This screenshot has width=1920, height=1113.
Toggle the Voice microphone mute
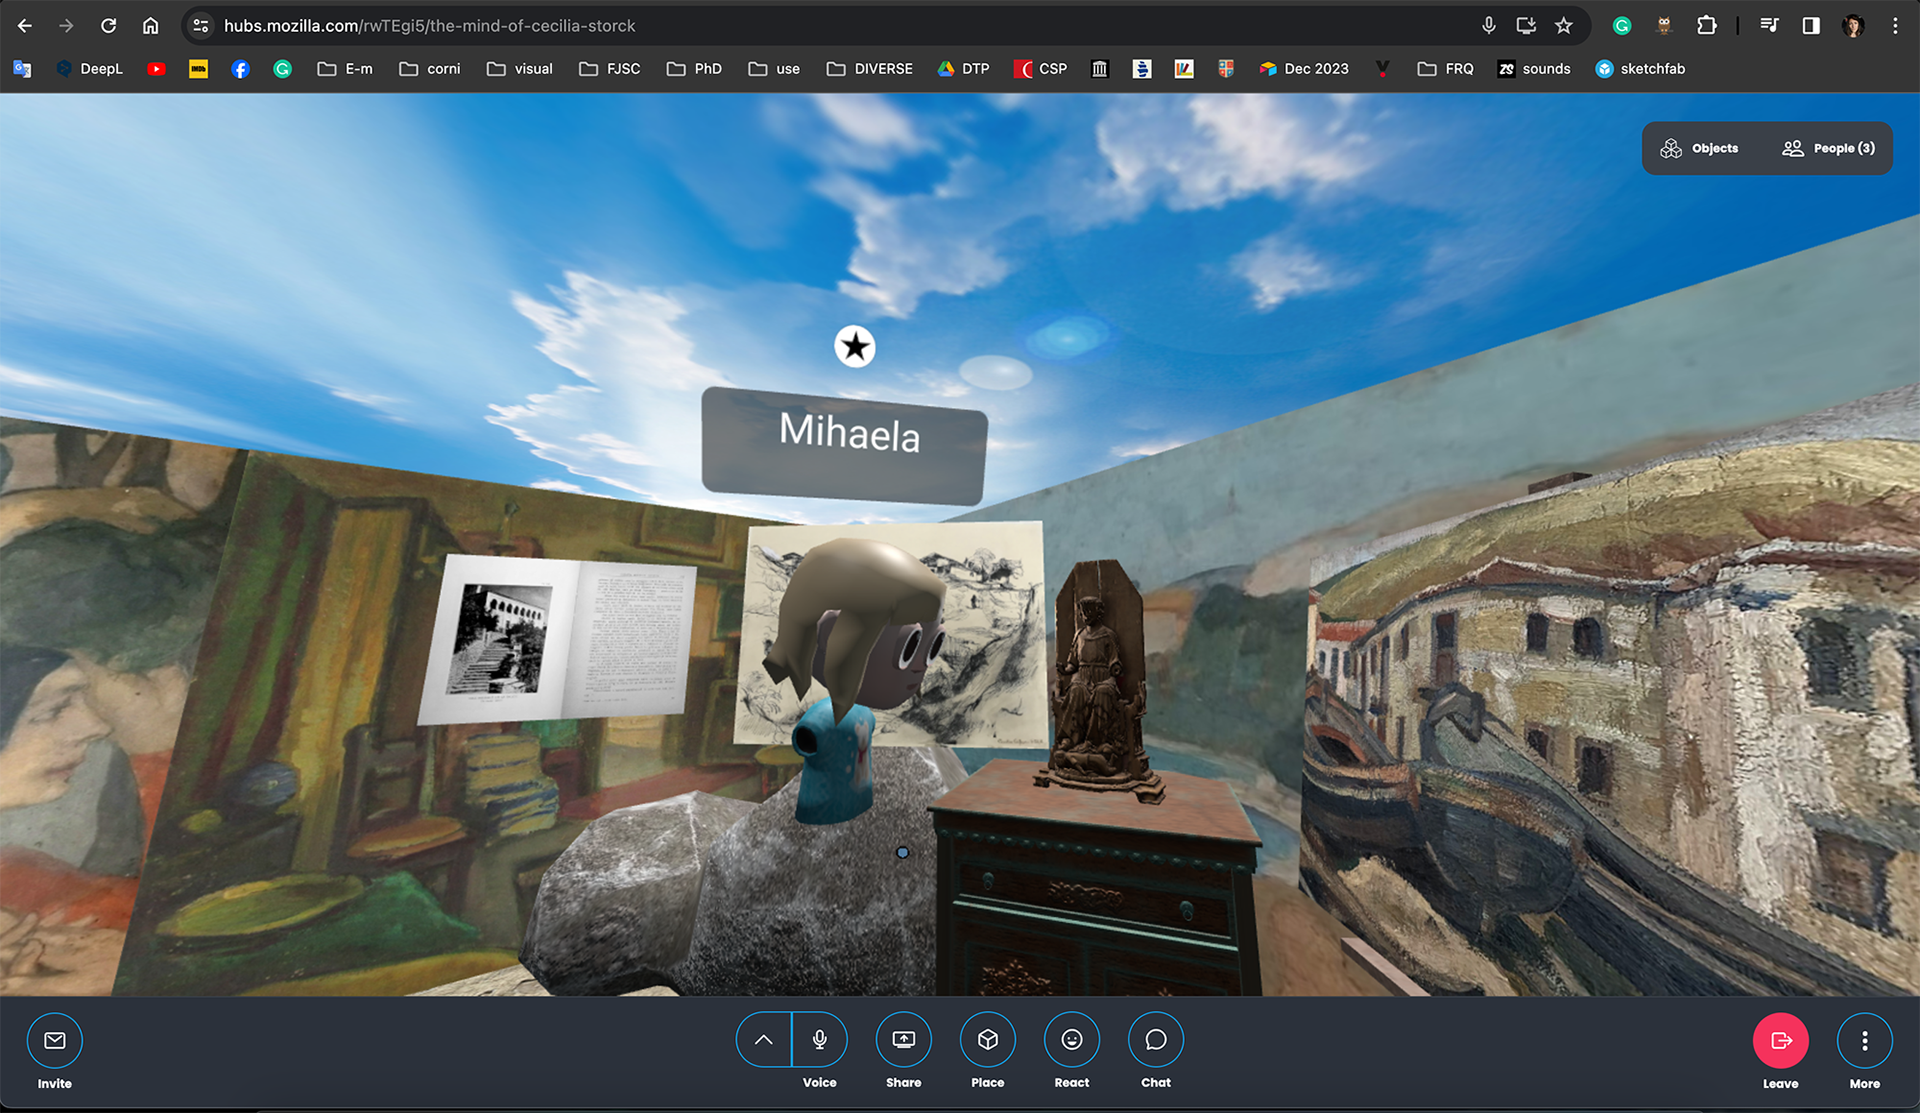[x=820, y=1040]
